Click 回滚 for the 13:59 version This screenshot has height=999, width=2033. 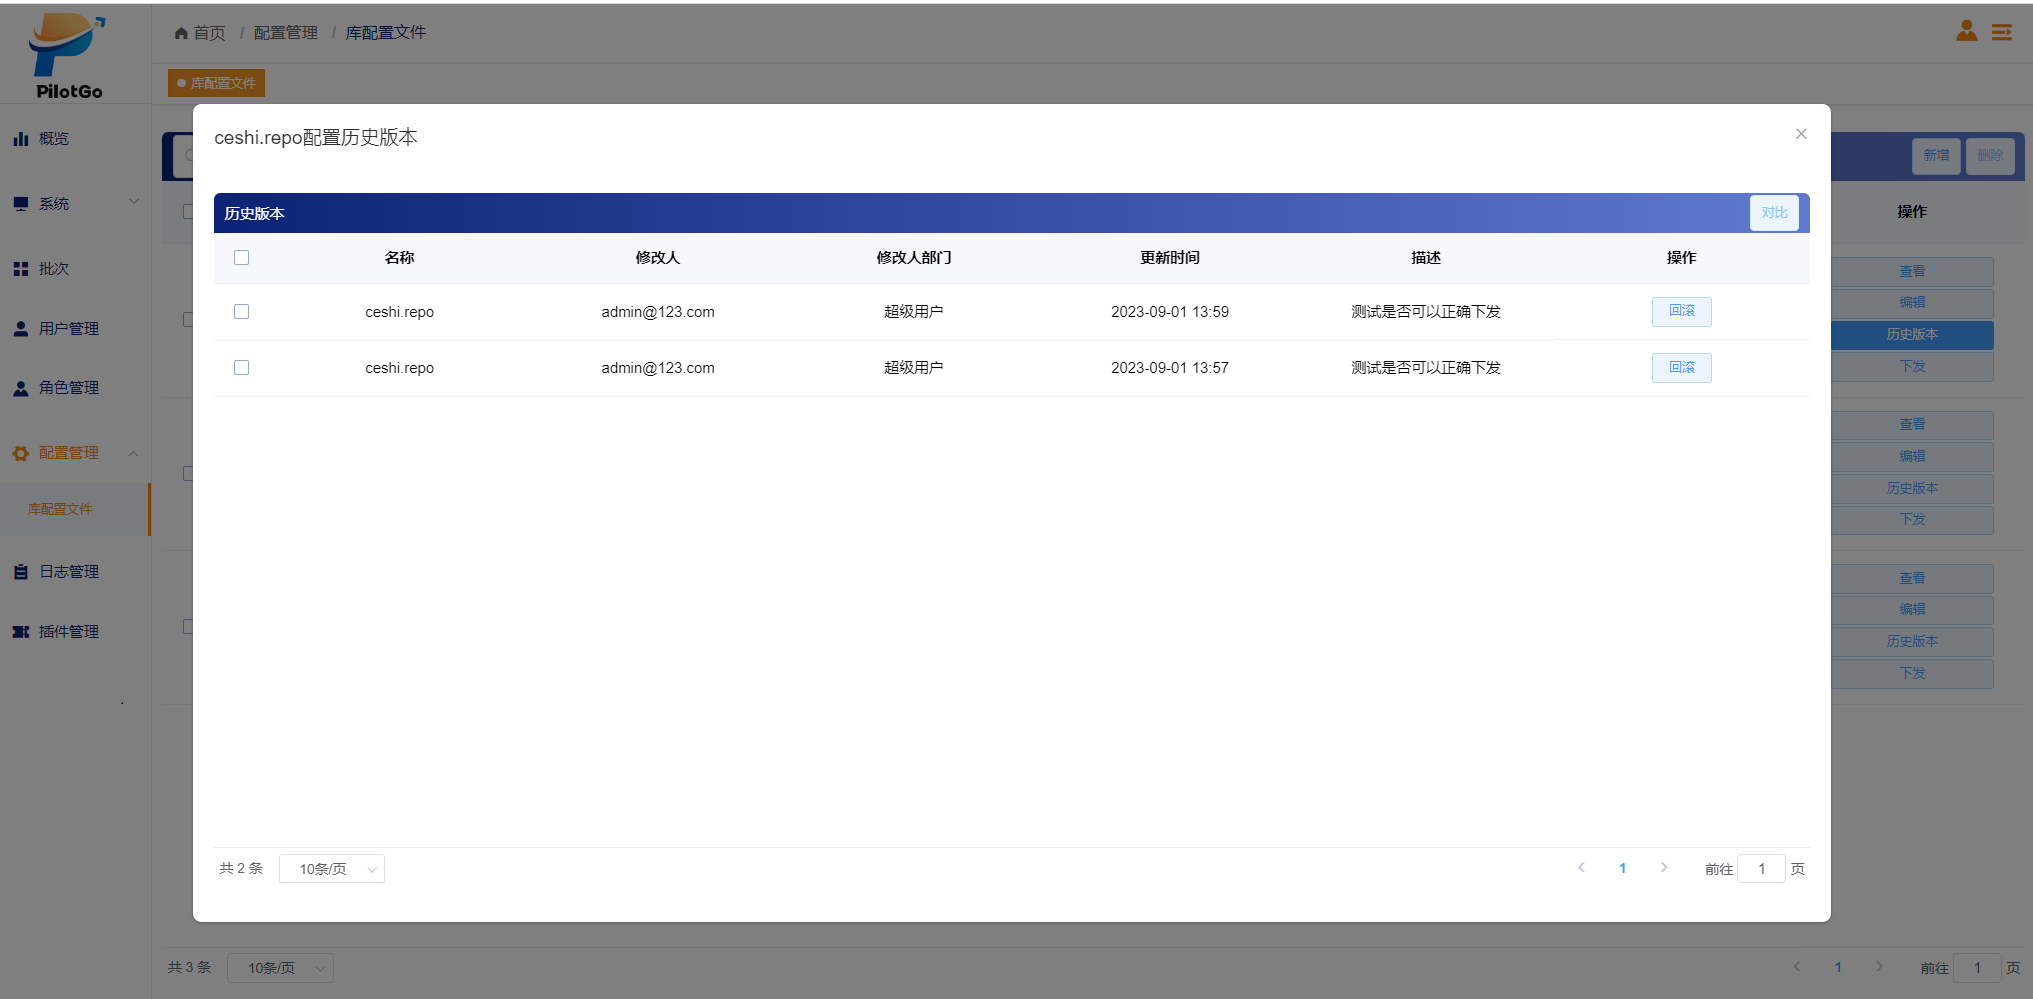pyautogui.click(x=1681, y=312)
